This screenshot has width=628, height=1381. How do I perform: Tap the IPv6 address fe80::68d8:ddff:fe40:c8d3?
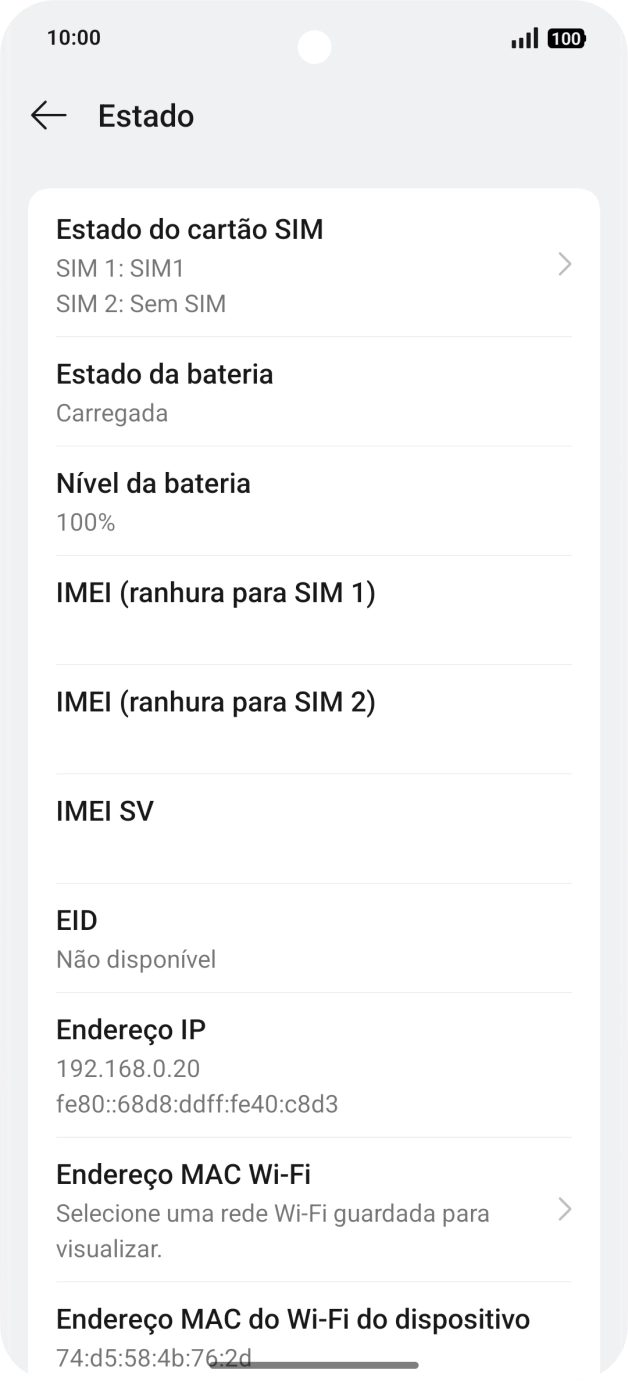(x=197, y=1104)
